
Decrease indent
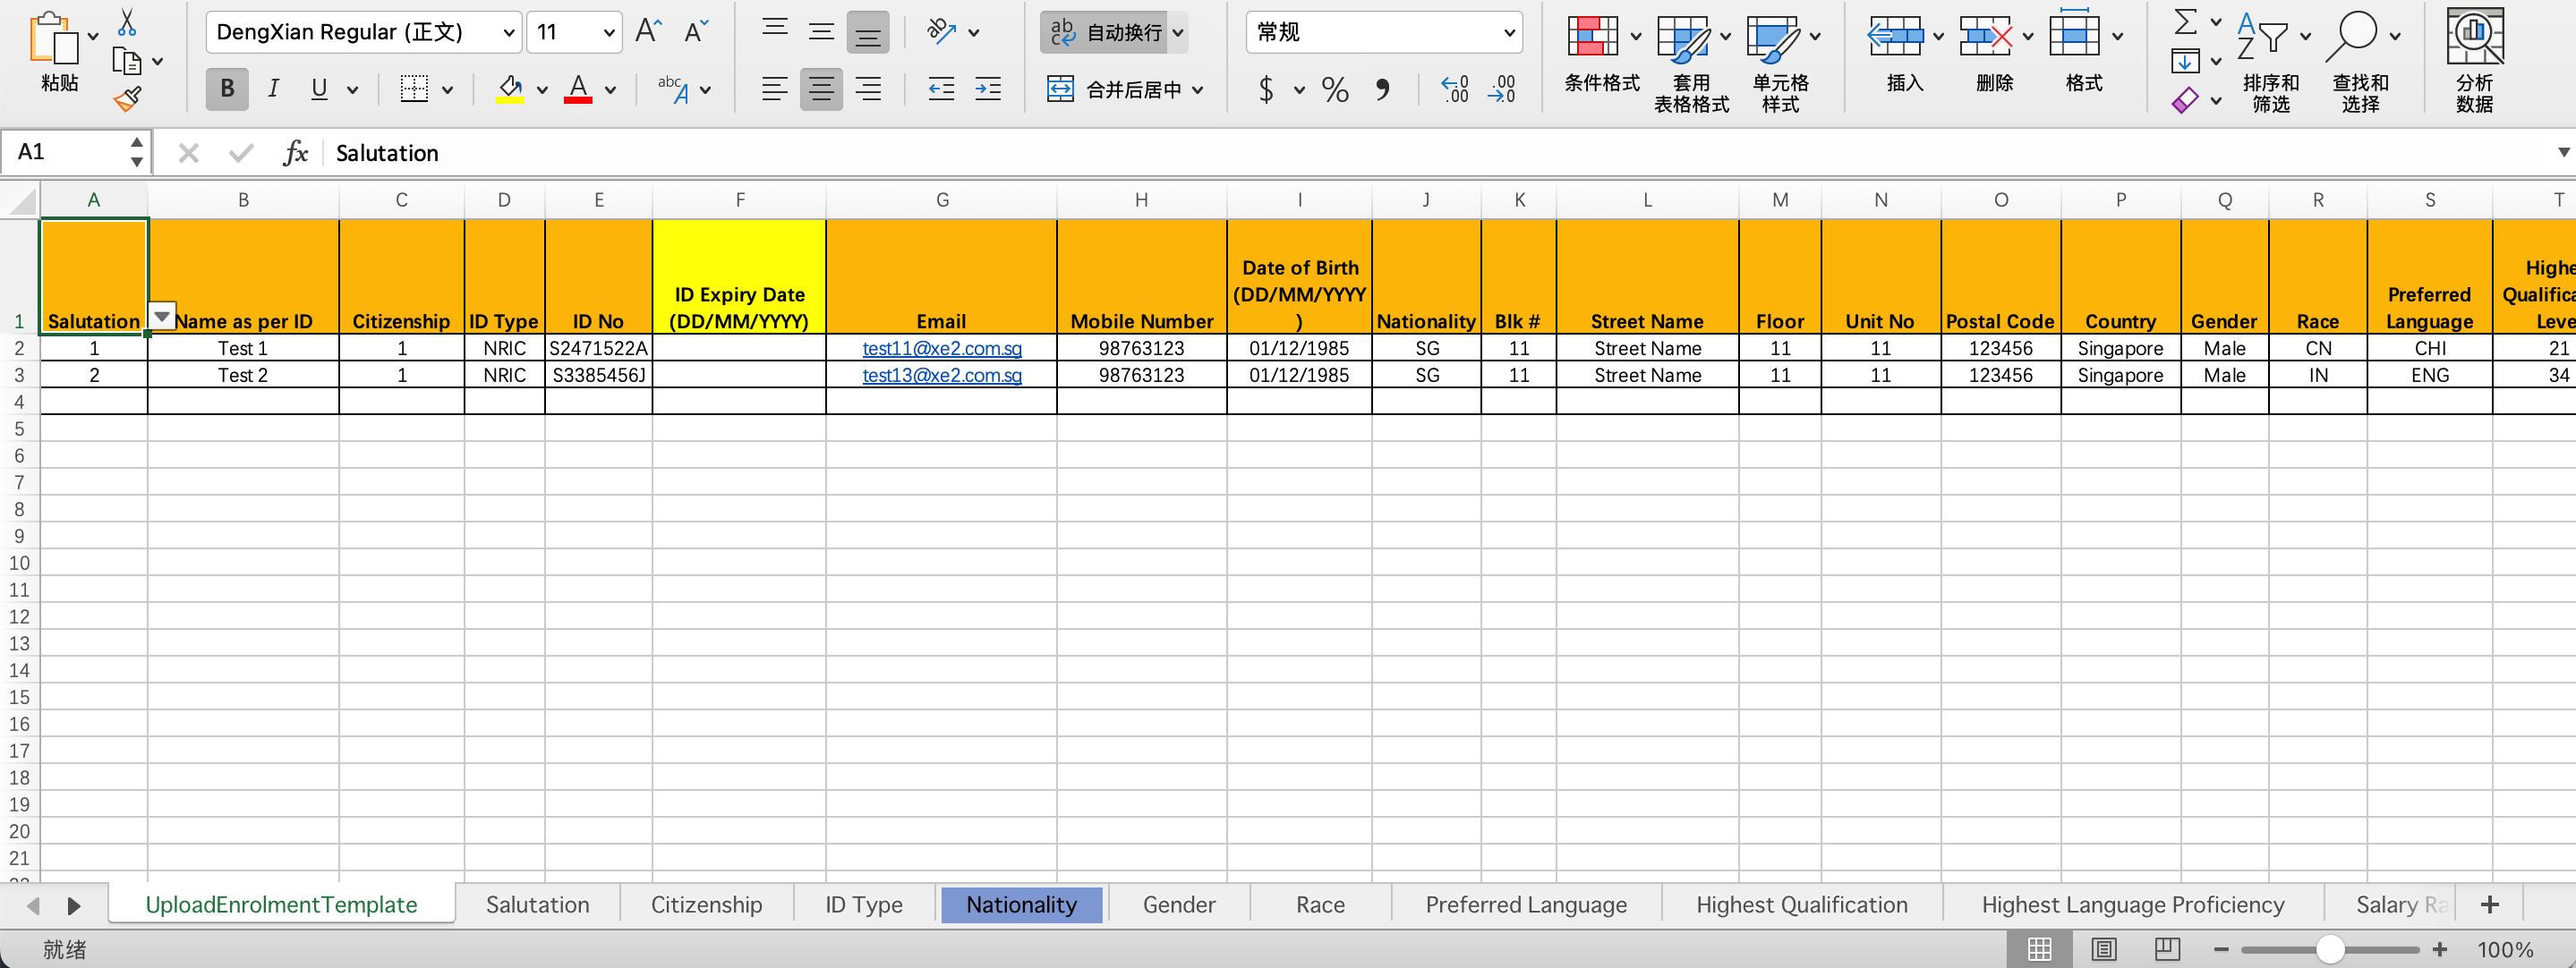(941, 89)
